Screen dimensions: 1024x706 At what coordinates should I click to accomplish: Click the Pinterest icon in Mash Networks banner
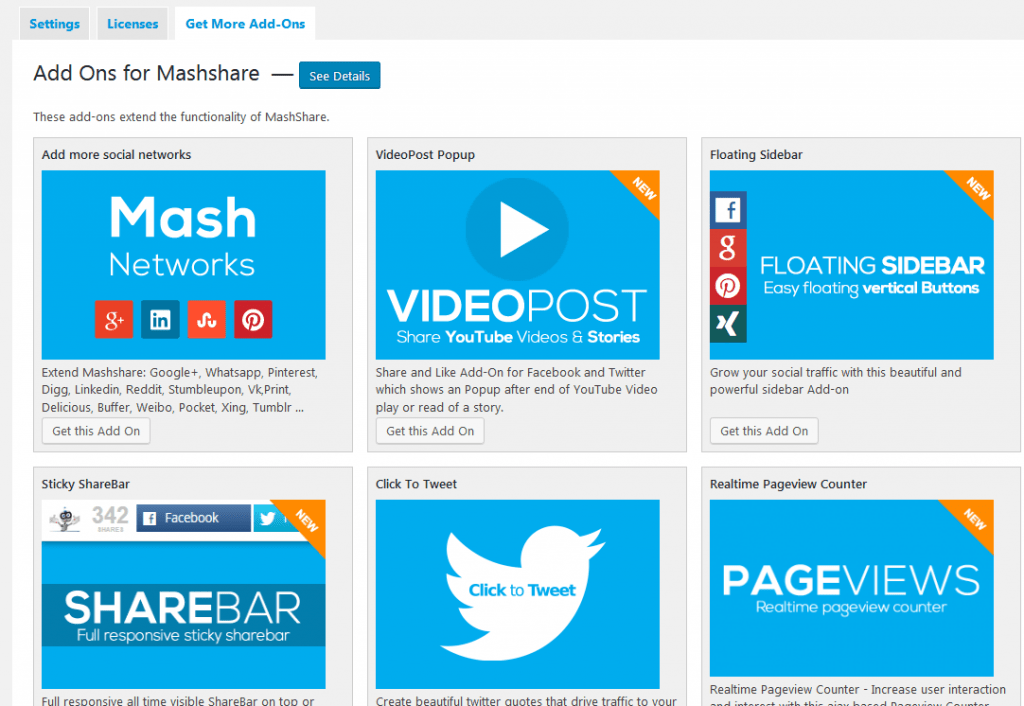point(253,320)
